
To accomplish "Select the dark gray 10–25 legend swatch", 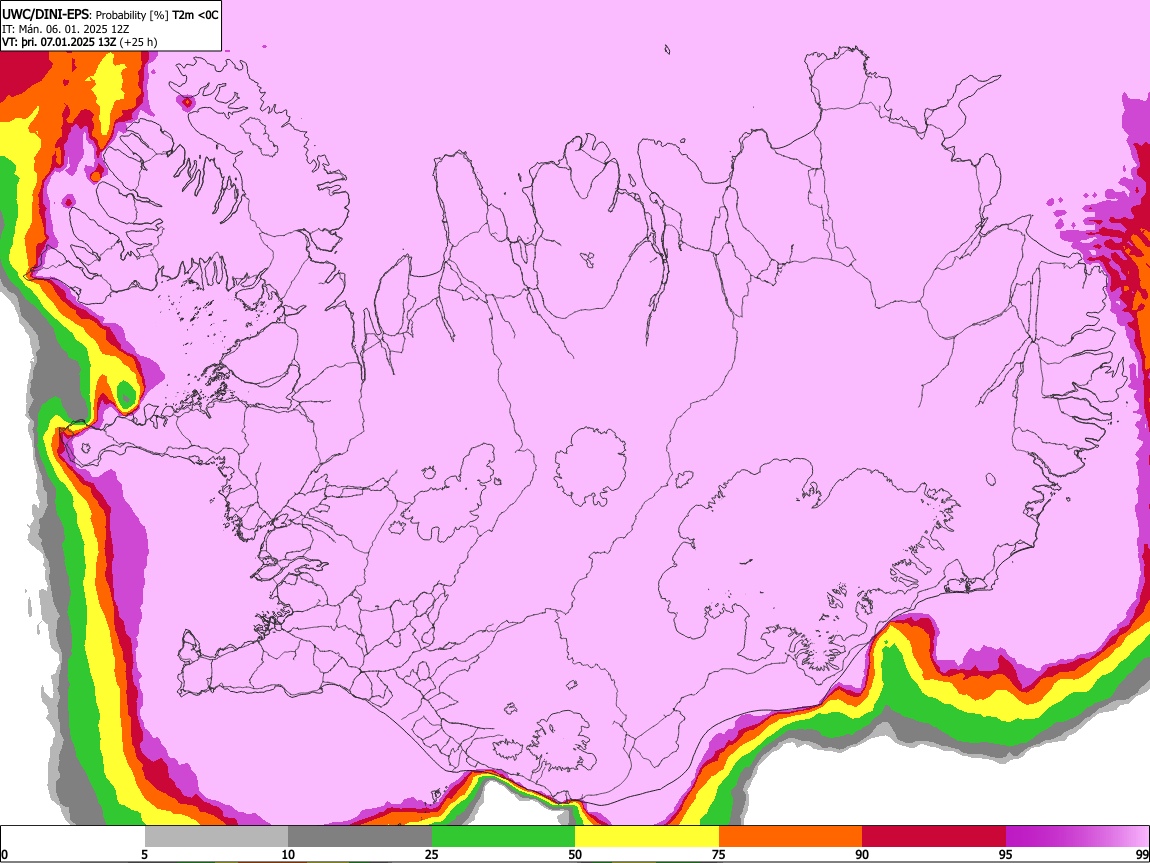I will tap(360, 837).
